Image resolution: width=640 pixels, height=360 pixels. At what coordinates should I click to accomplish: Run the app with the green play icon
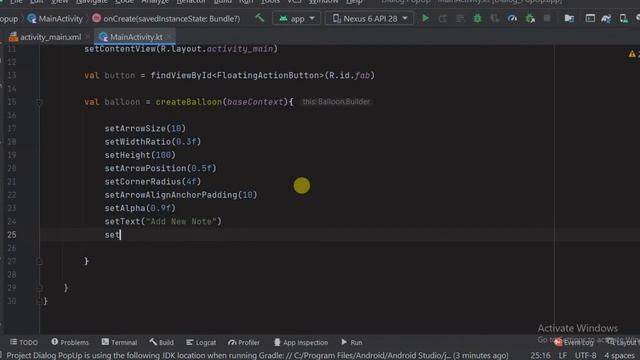(x=425, y=18)
